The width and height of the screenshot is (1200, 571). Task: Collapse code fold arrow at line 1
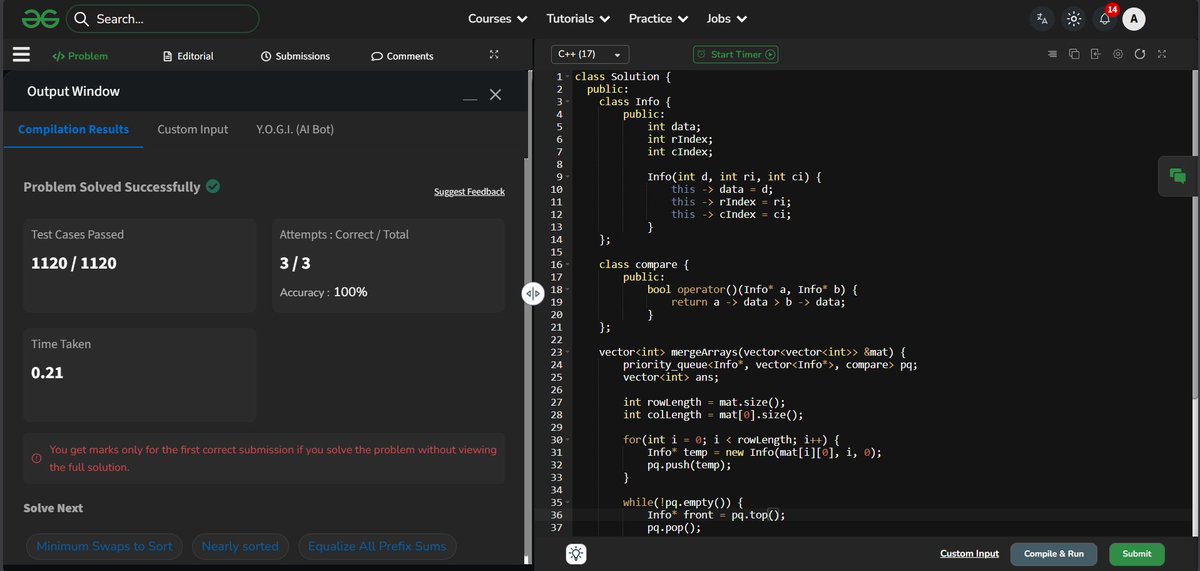point(568,77)
